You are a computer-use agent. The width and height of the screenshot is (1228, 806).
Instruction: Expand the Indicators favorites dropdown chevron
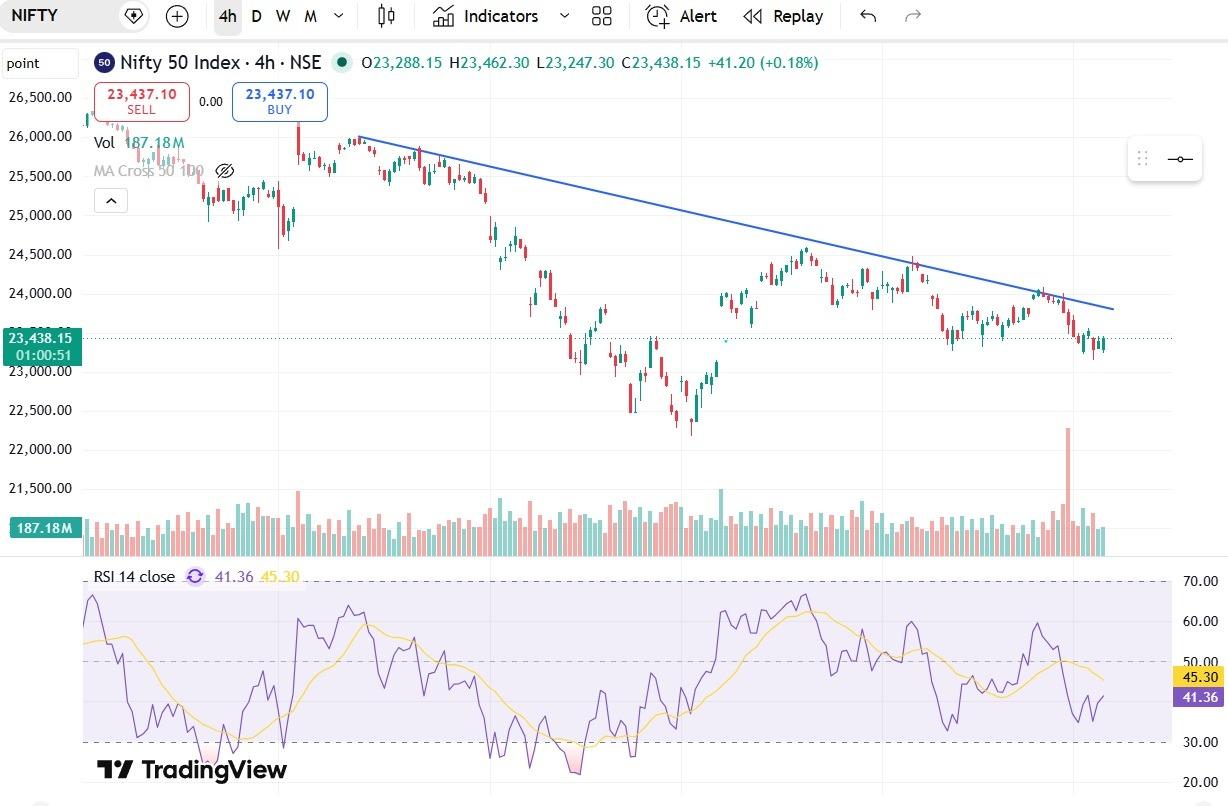pos(564,16)
